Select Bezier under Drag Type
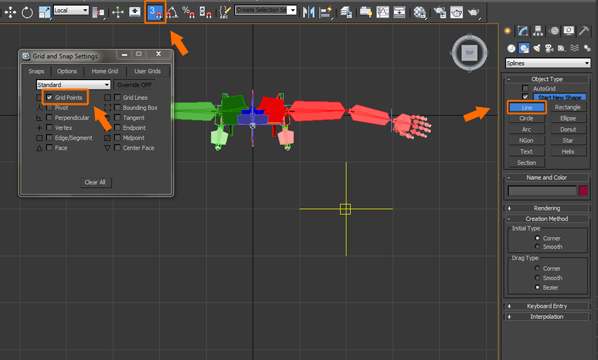This screenshot has width=598, height=360. coord(537,287)
